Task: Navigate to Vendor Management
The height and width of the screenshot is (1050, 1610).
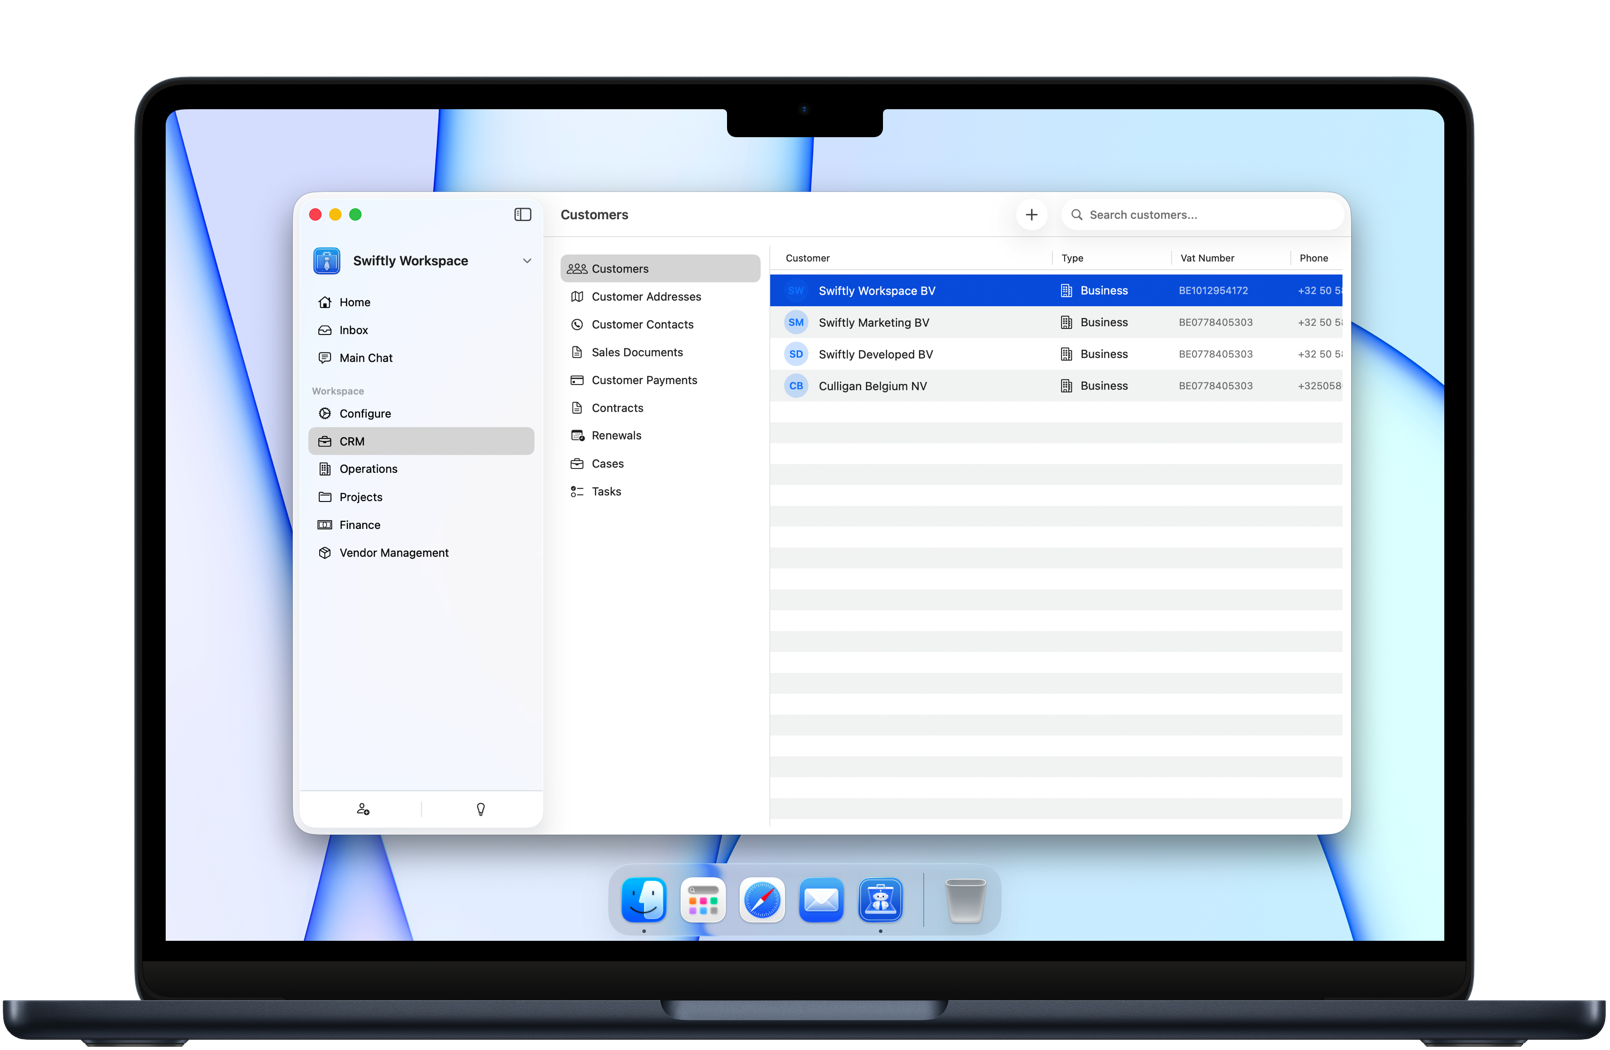Action: point(393,553)
